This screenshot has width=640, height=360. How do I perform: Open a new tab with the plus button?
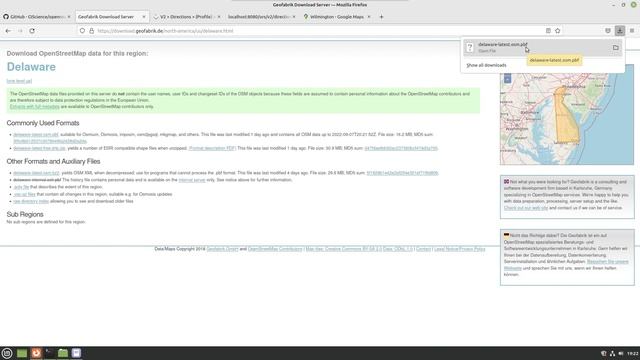coord(381,17)
